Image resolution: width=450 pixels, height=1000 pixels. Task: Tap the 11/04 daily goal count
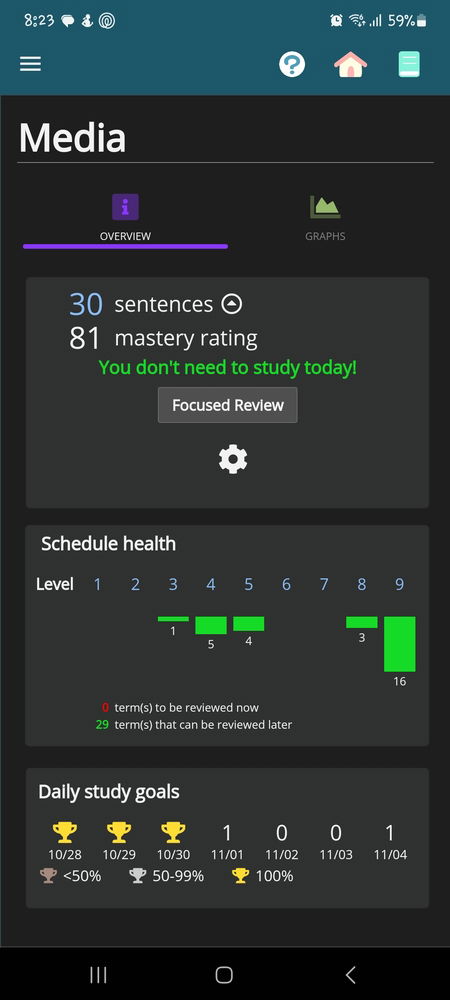click(390, 832)
